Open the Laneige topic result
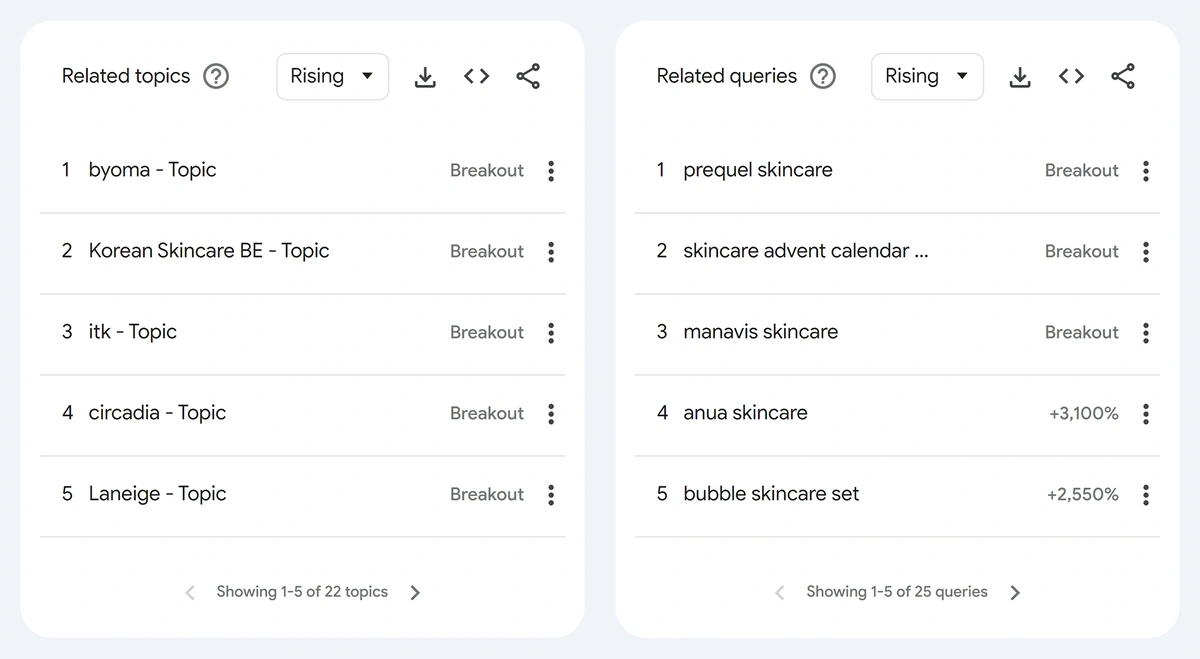 pos(157,494)
